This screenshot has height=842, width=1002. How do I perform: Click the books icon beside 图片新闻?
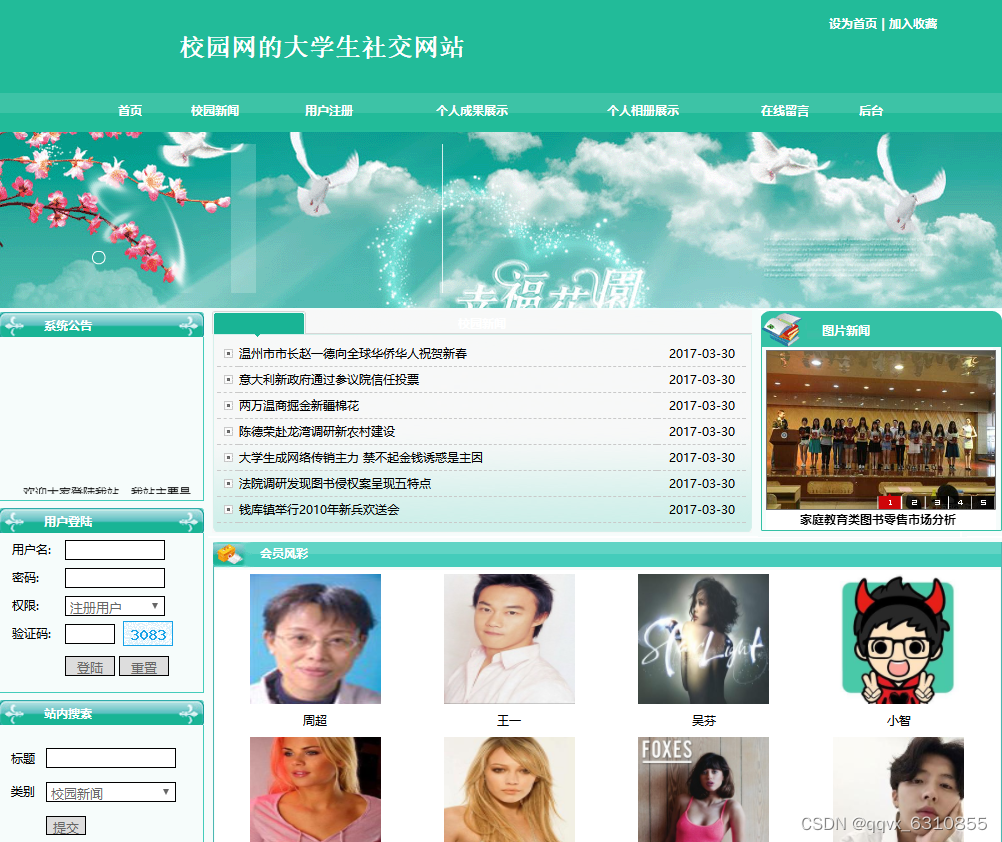coord(781,329)
